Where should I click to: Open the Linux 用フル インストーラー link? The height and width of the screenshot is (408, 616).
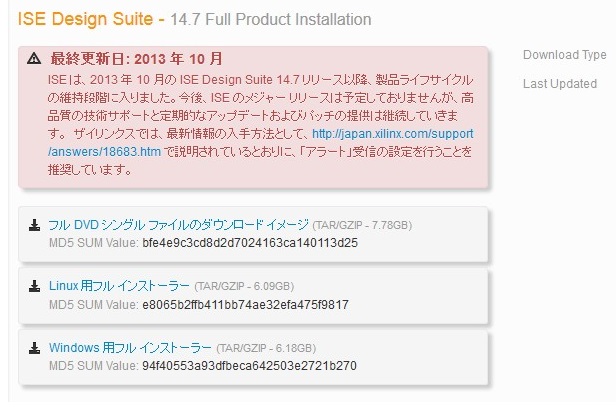(x=119, y=286)
